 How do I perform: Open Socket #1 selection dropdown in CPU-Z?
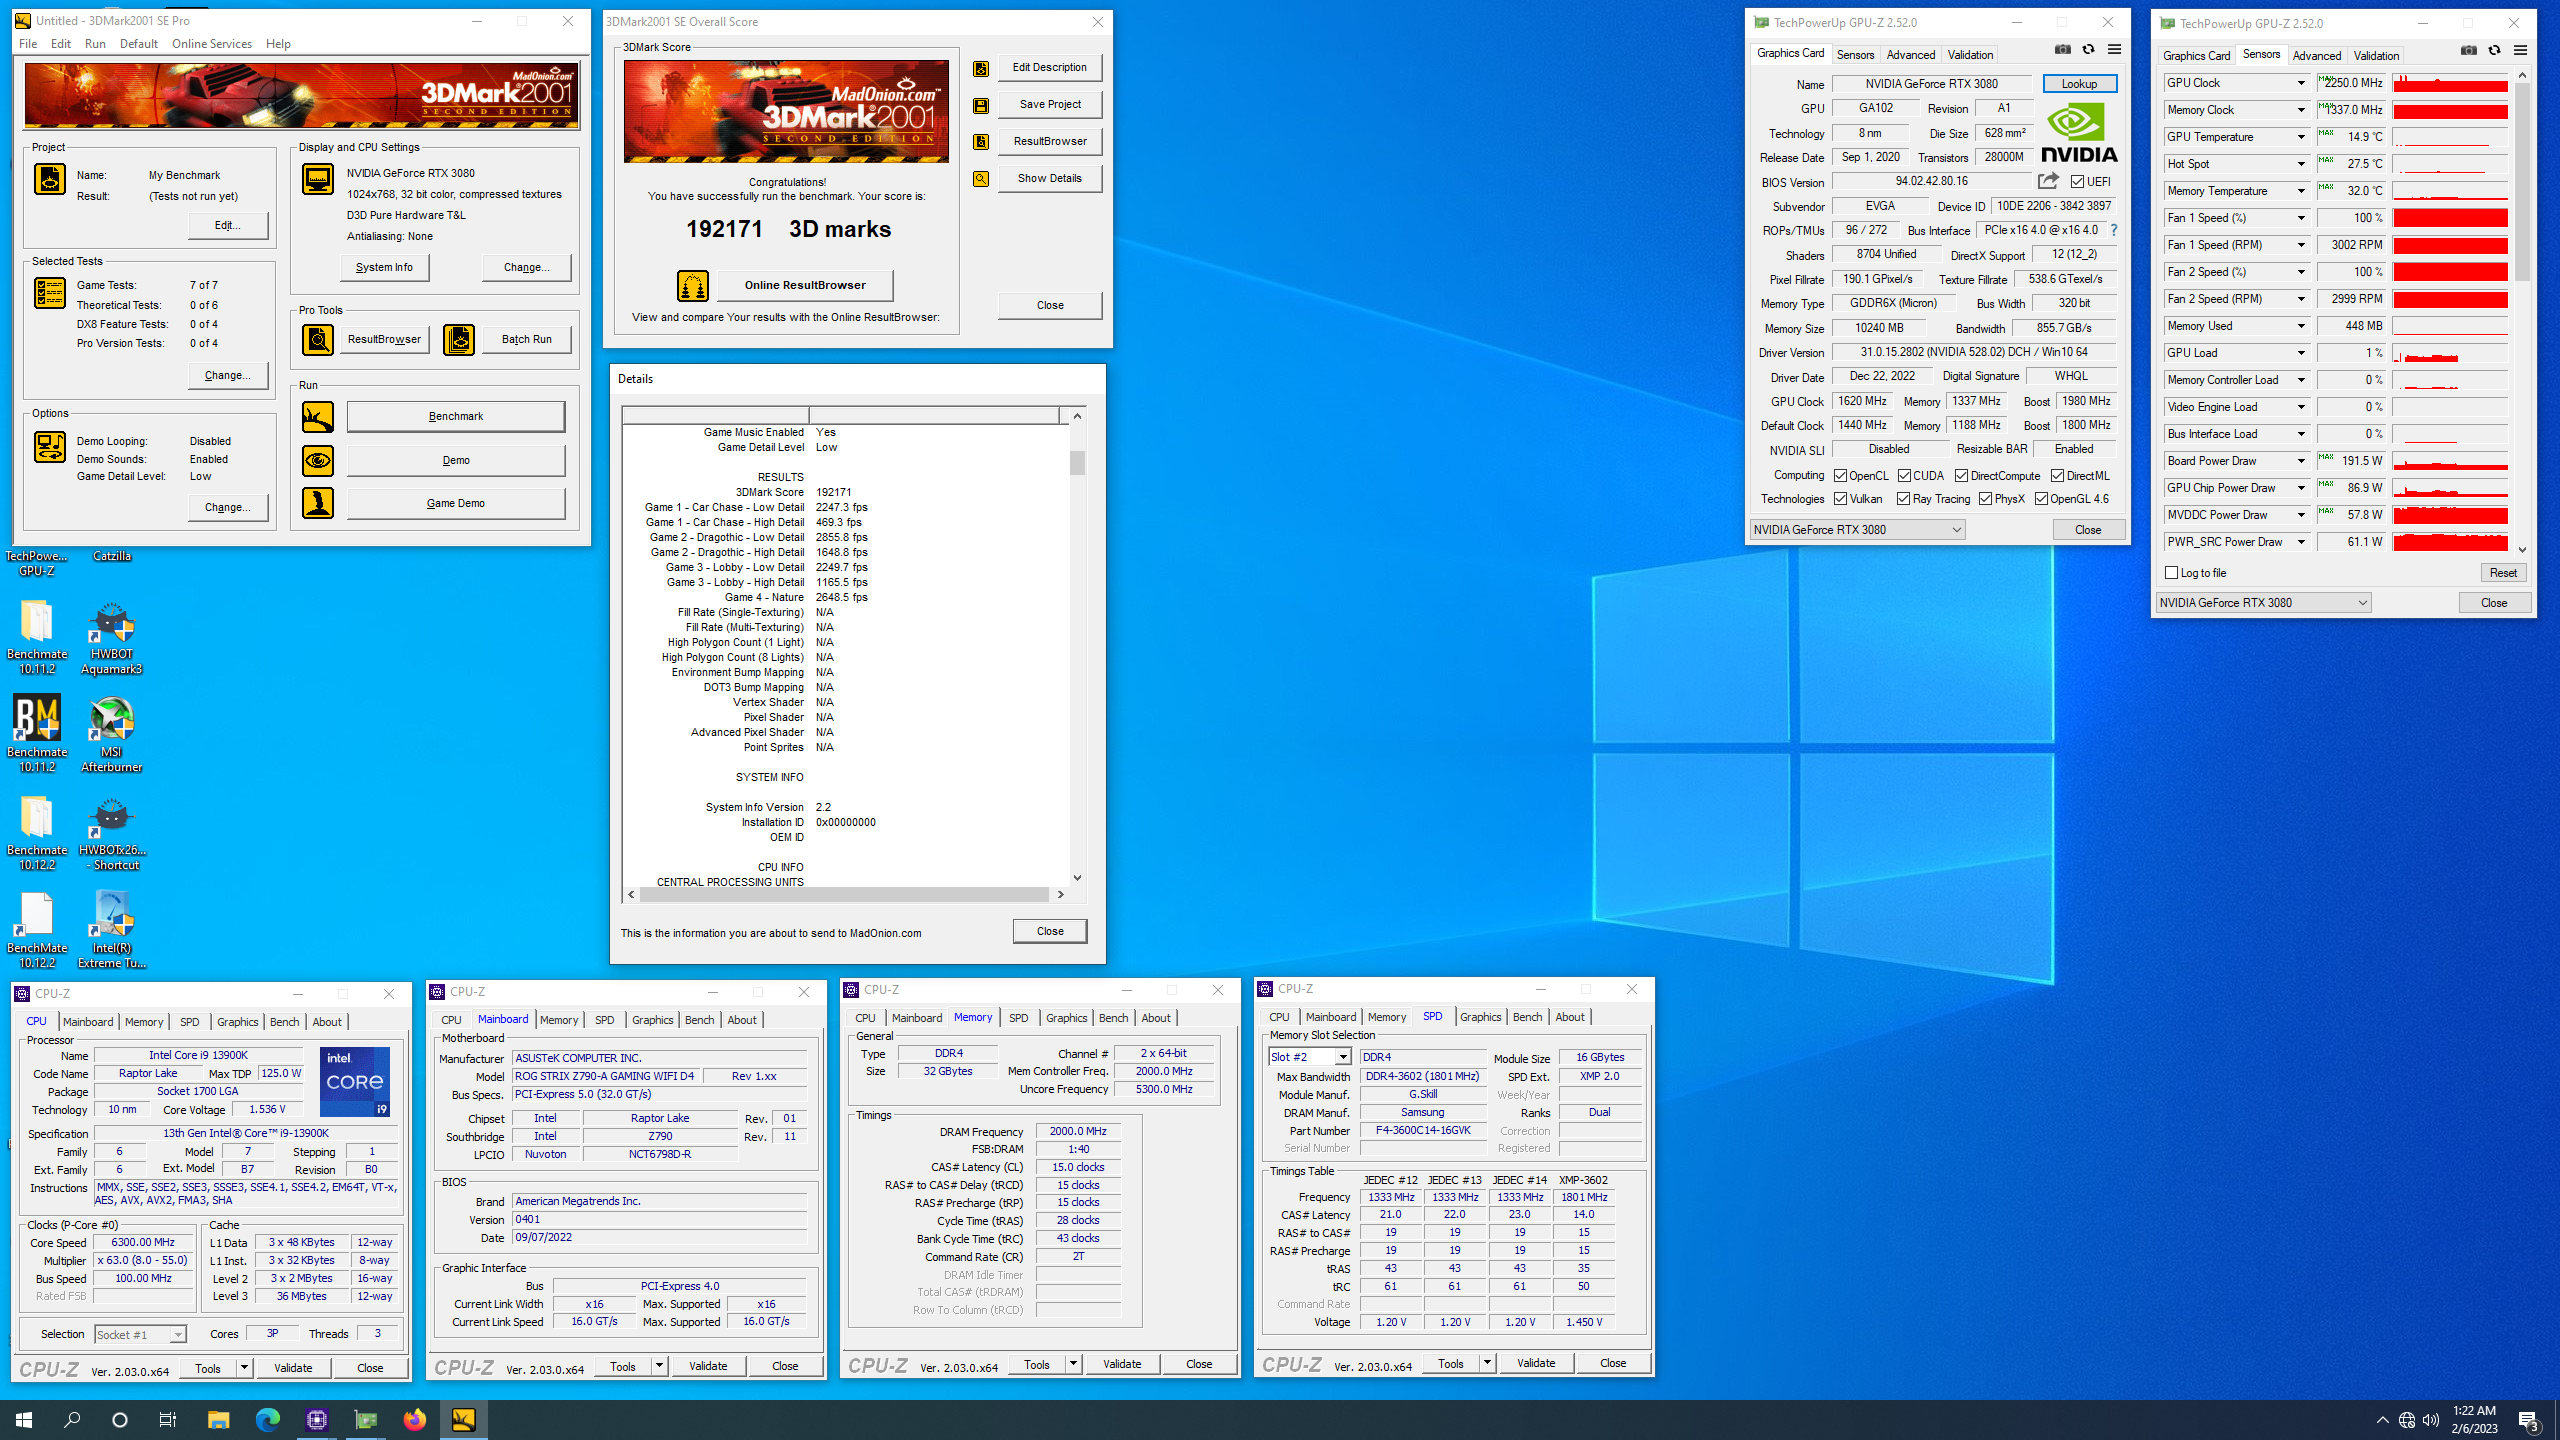pyautogui.click(x=177, y=1335)
